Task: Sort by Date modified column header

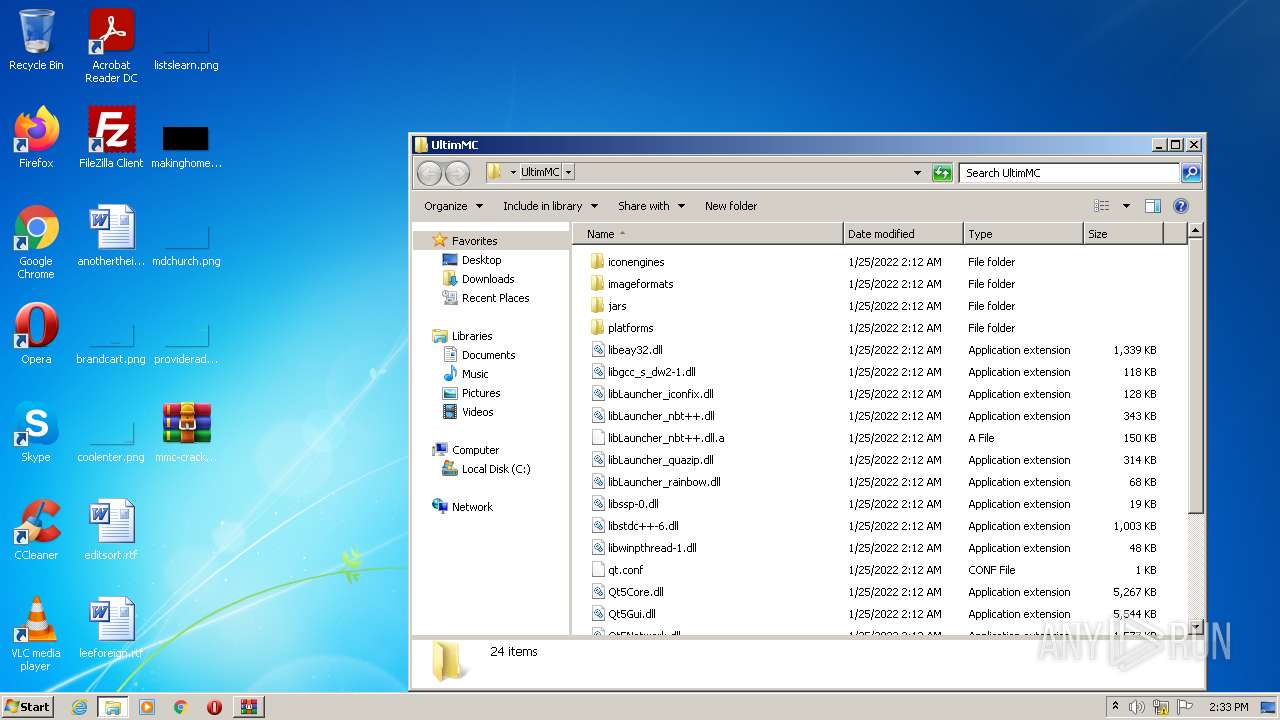Action: point(904,234)
